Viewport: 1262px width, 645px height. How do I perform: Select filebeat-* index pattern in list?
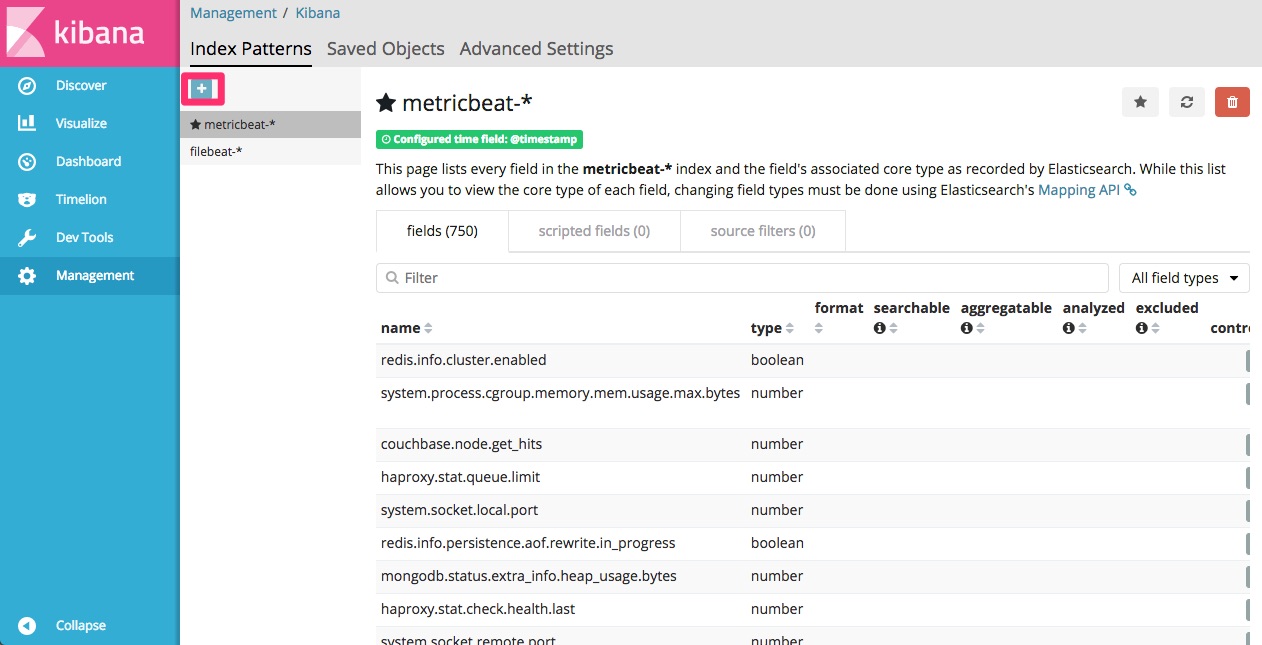[270, 152]
